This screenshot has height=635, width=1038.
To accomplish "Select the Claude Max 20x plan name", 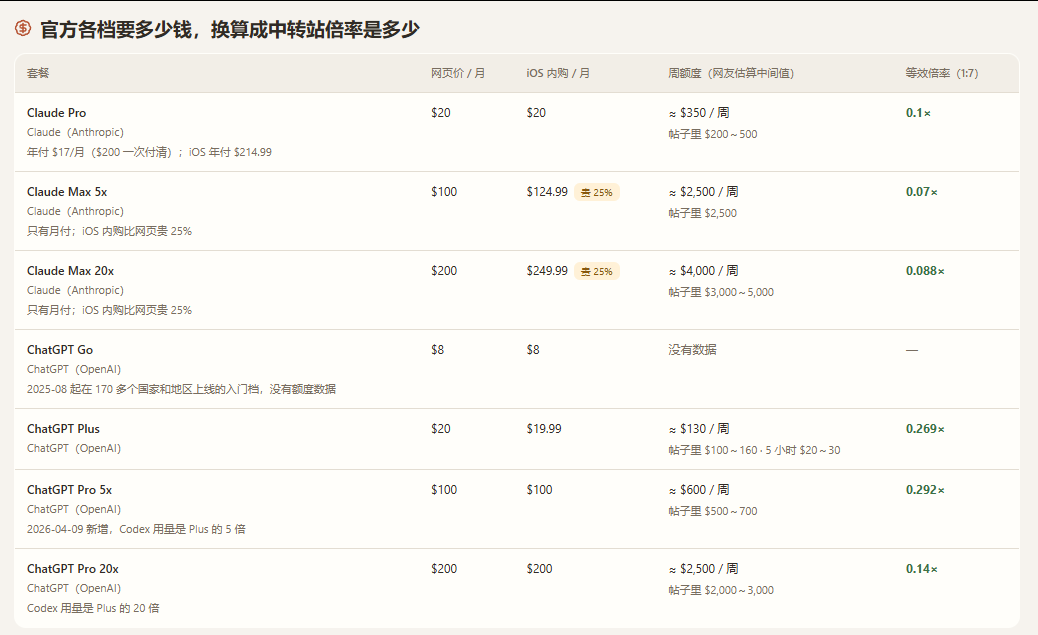I will [x=70, y=270].
